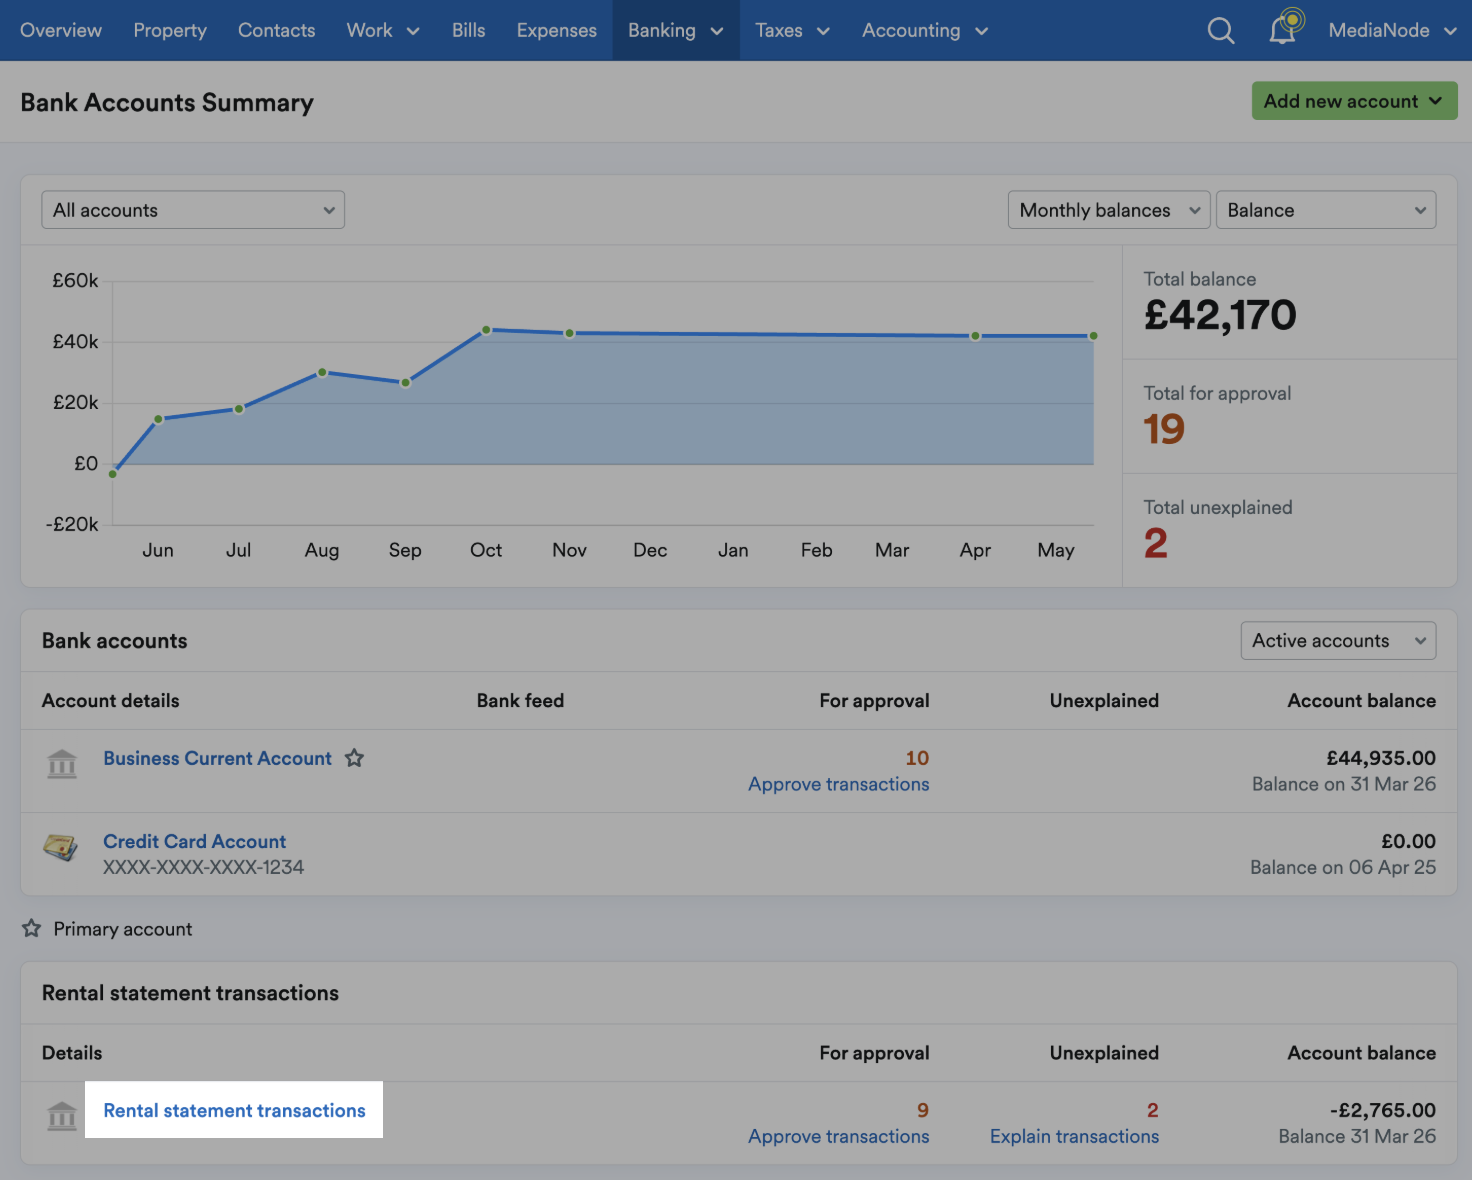Click the Business Current Account bank icon
Image resolution: width=1472 pixels, height=1180 pixels.
click(62, 764)
